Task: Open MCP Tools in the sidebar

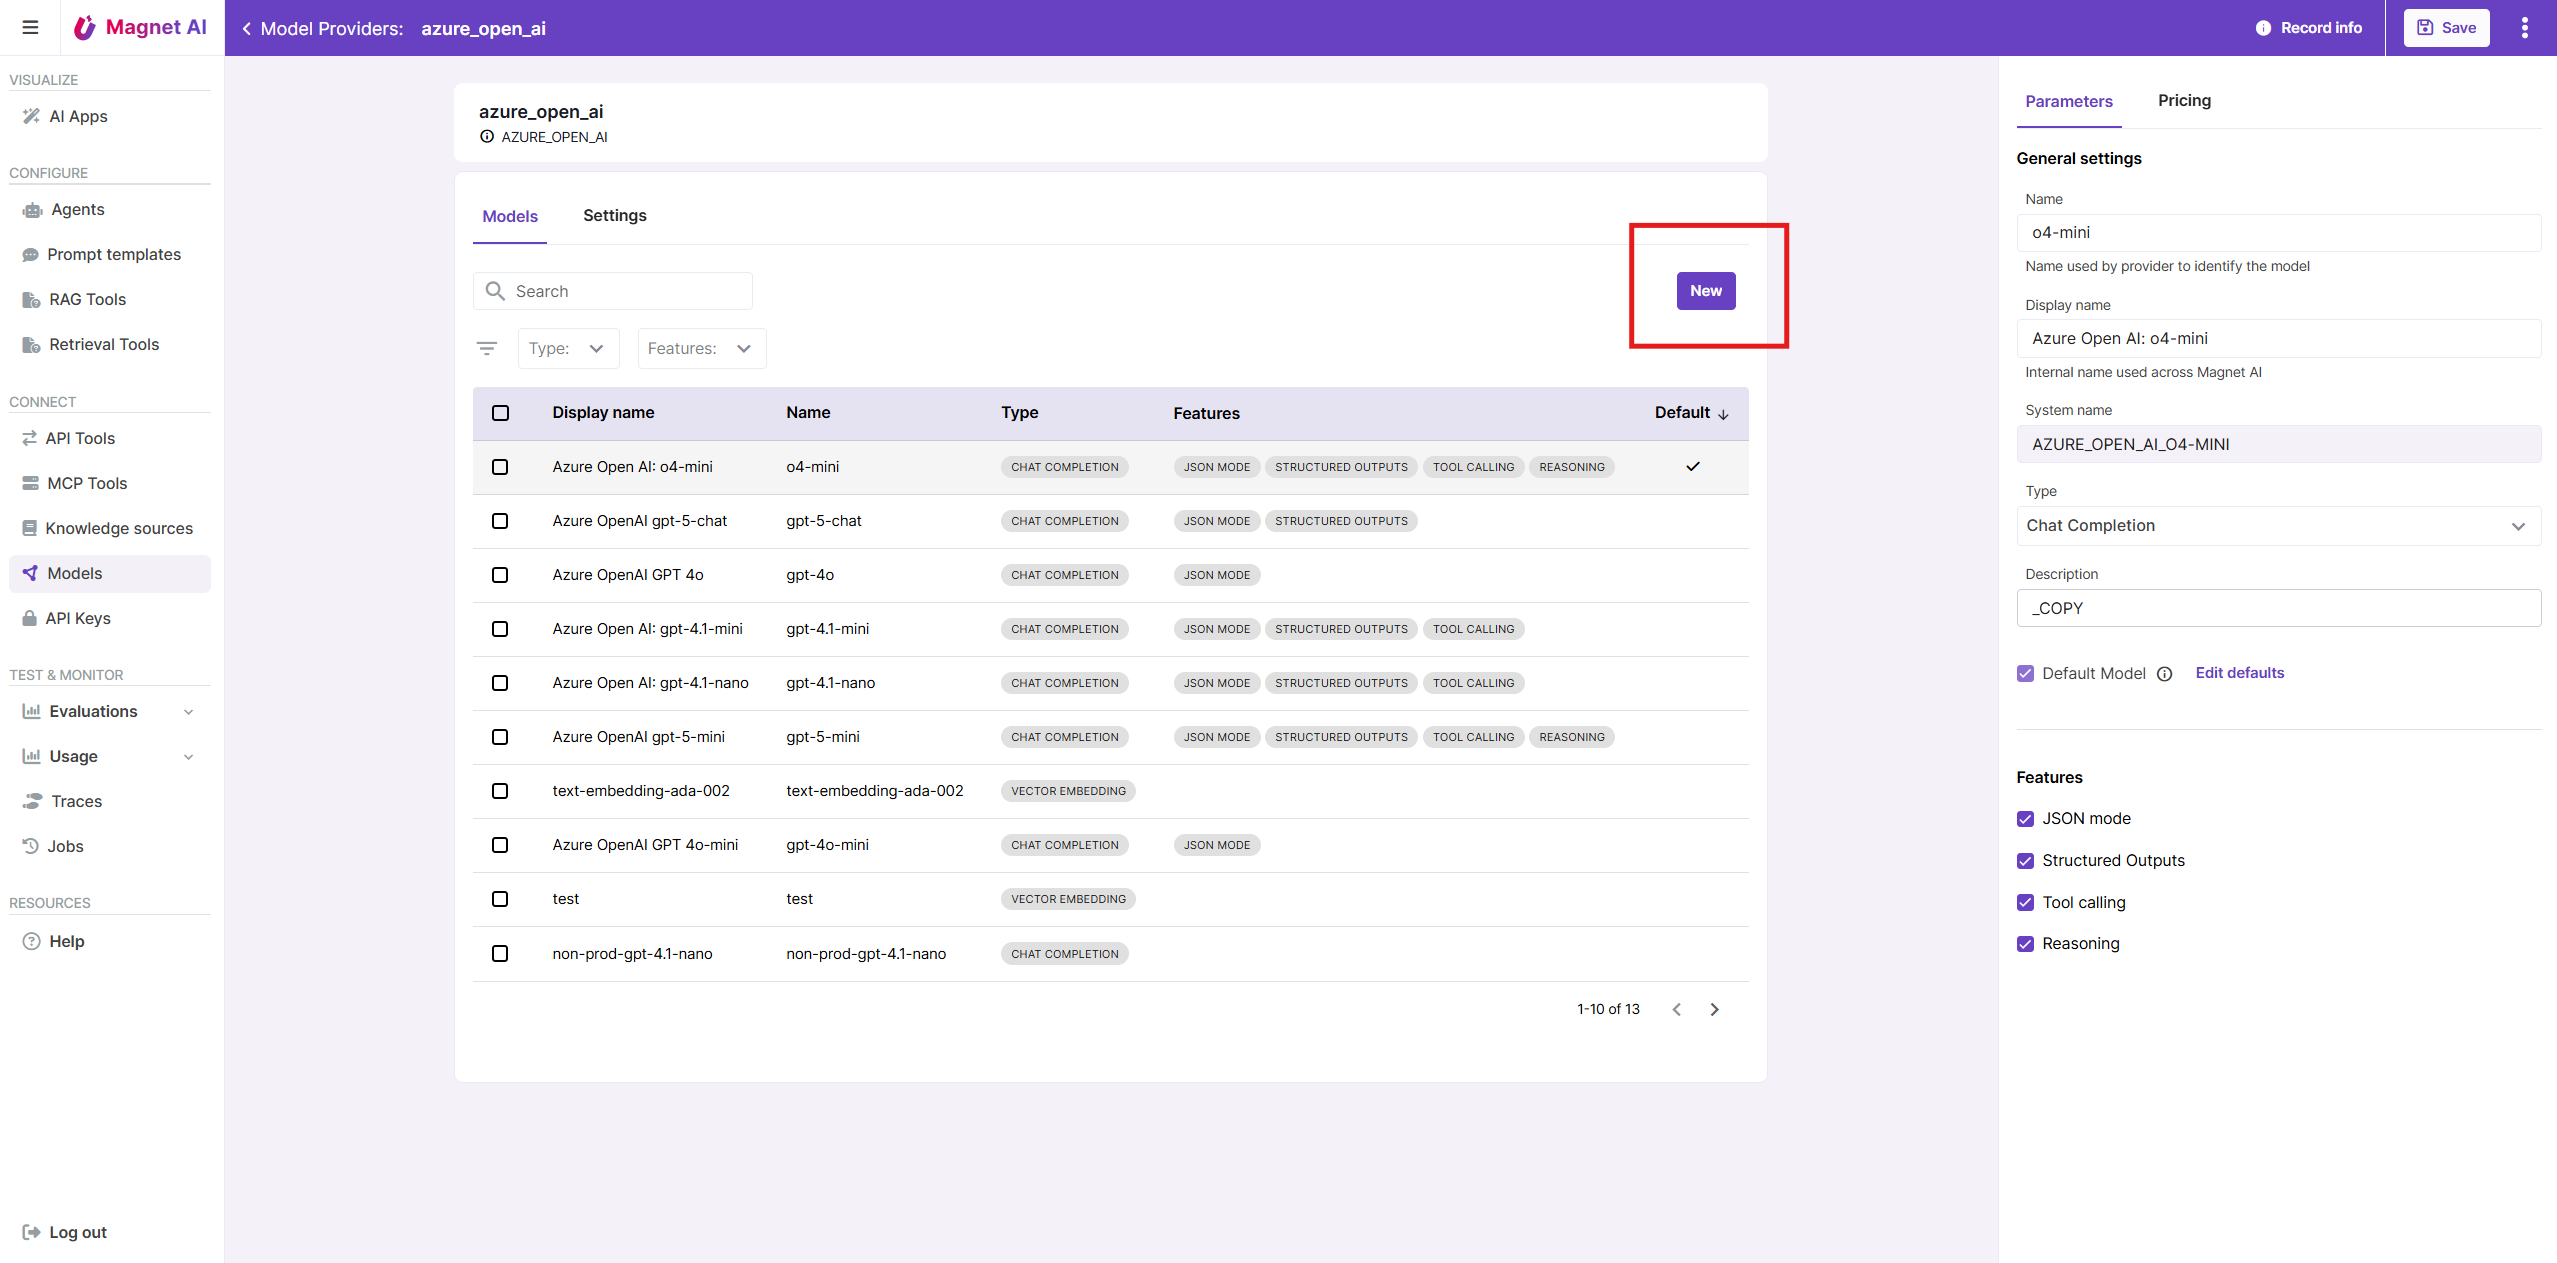Action: click(x=87, y=483)
